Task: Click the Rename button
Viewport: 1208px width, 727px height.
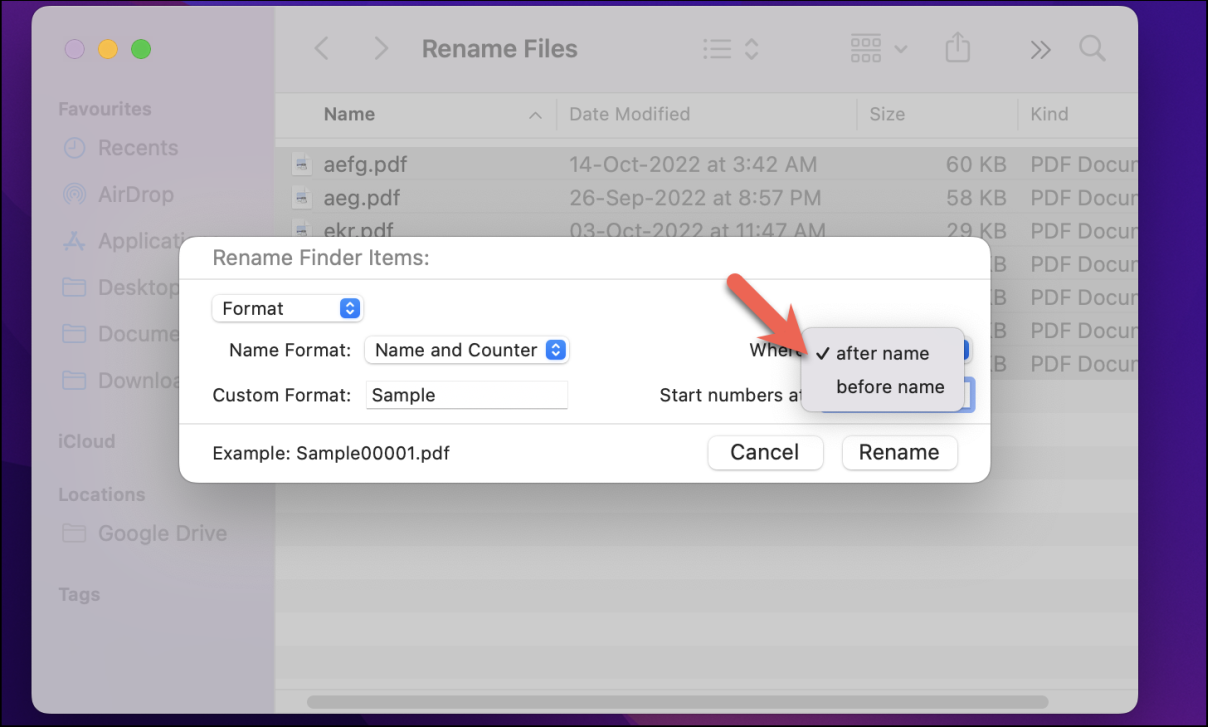Action: 899,452
